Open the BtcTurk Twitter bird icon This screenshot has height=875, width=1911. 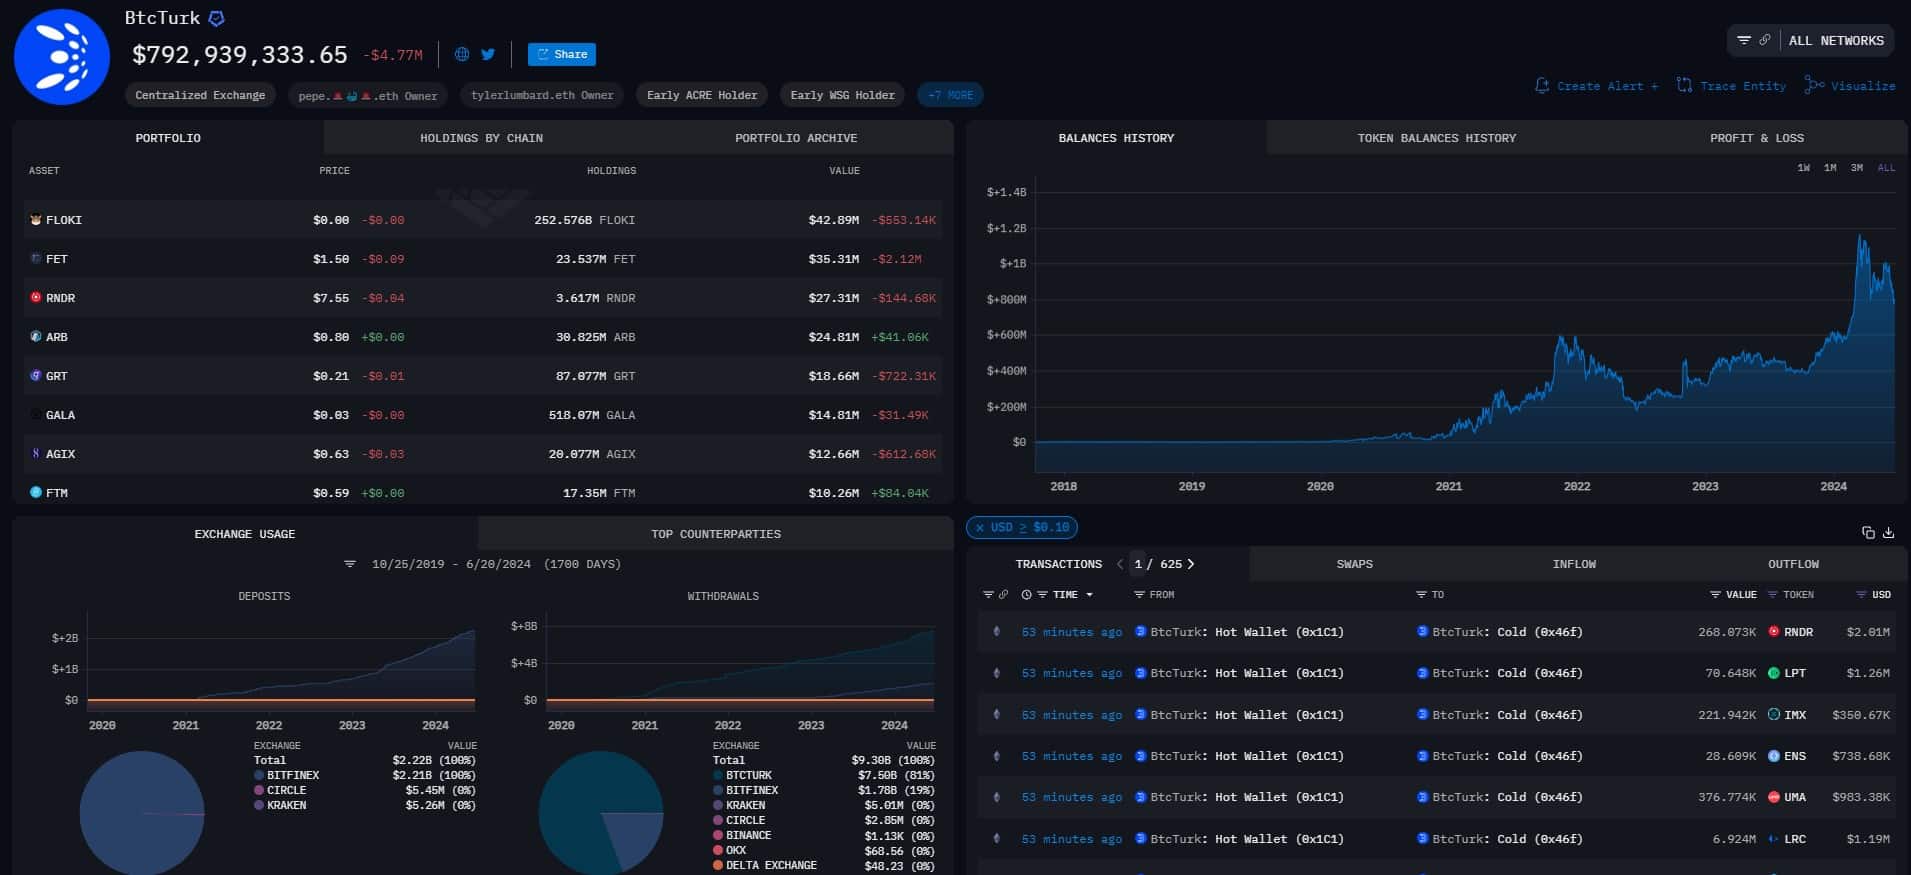pyautogui.click(x=488, y=54)
